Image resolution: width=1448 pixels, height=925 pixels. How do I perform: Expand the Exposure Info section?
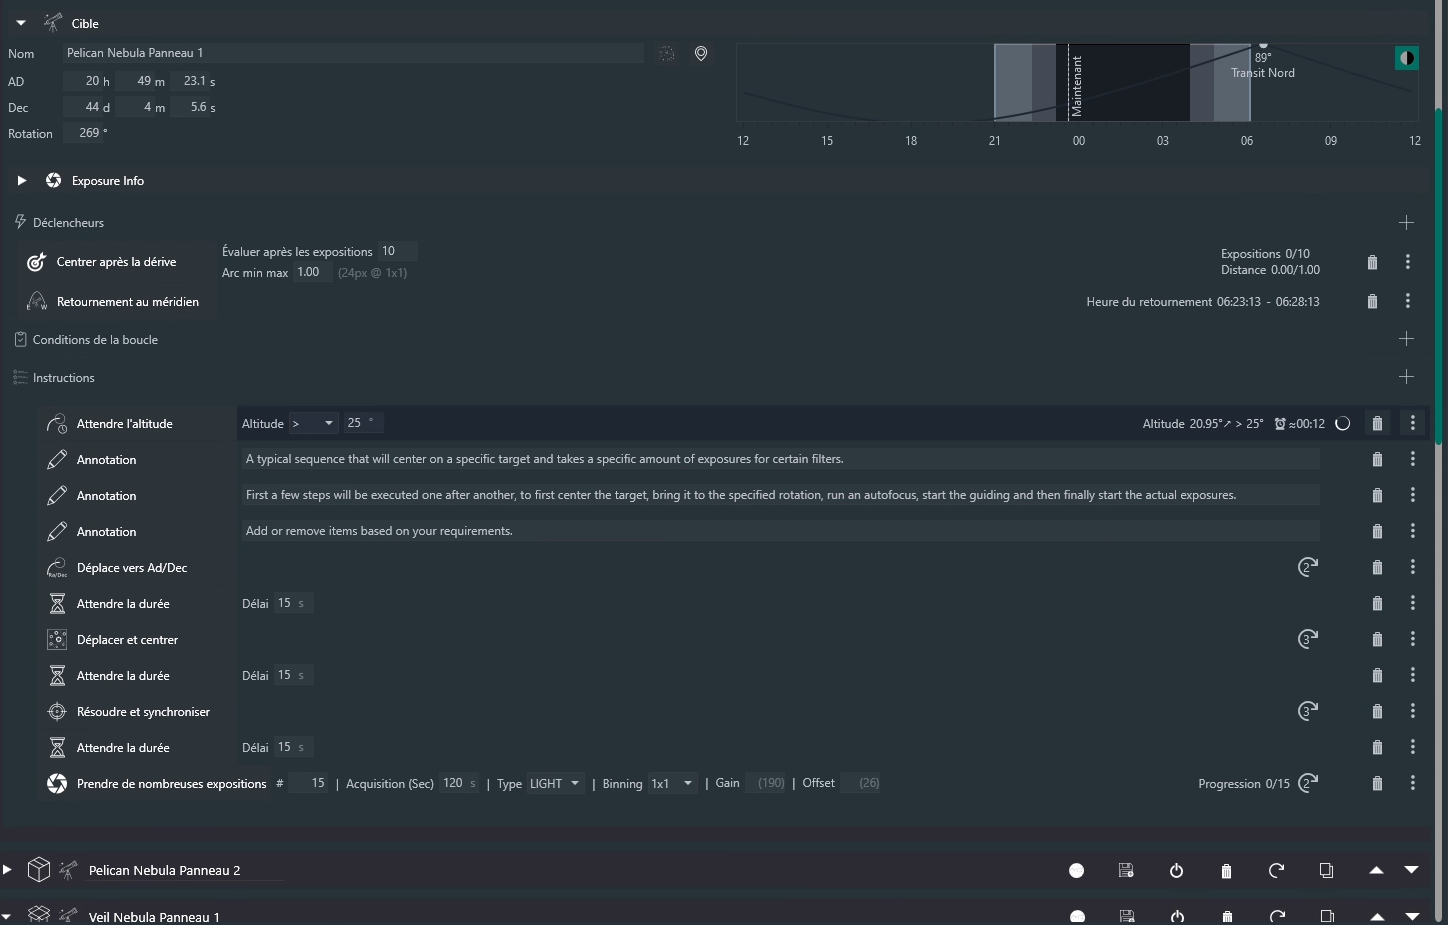pos(21,181)
